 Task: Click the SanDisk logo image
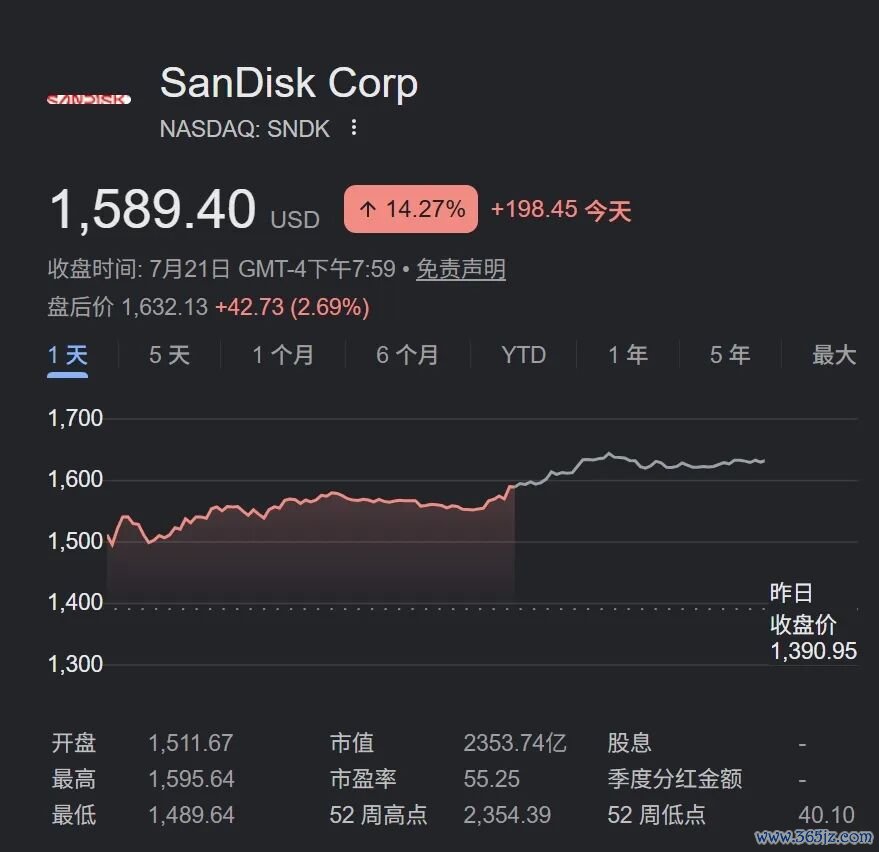click(89, 99)
